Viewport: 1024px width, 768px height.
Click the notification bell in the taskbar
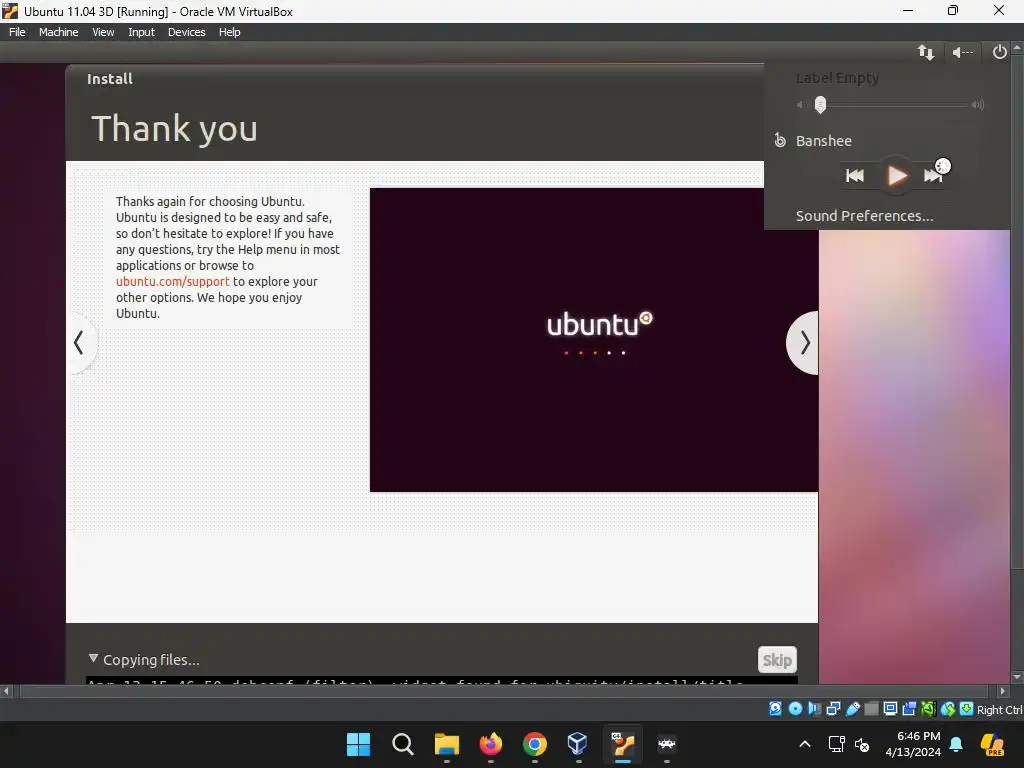(x=956, y=744)
